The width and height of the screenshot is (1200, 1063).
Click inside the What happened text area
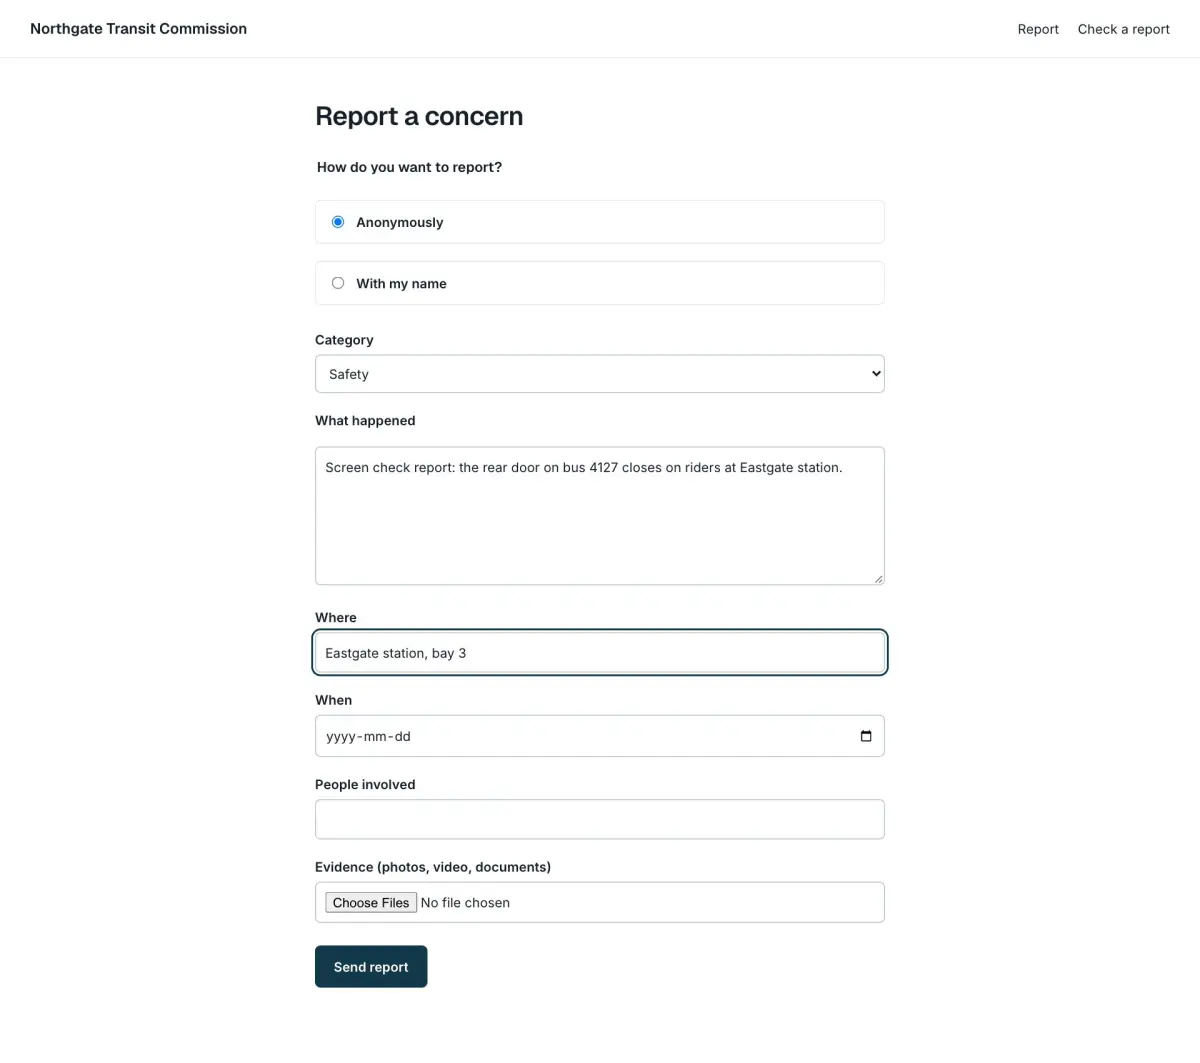point(600,516)
